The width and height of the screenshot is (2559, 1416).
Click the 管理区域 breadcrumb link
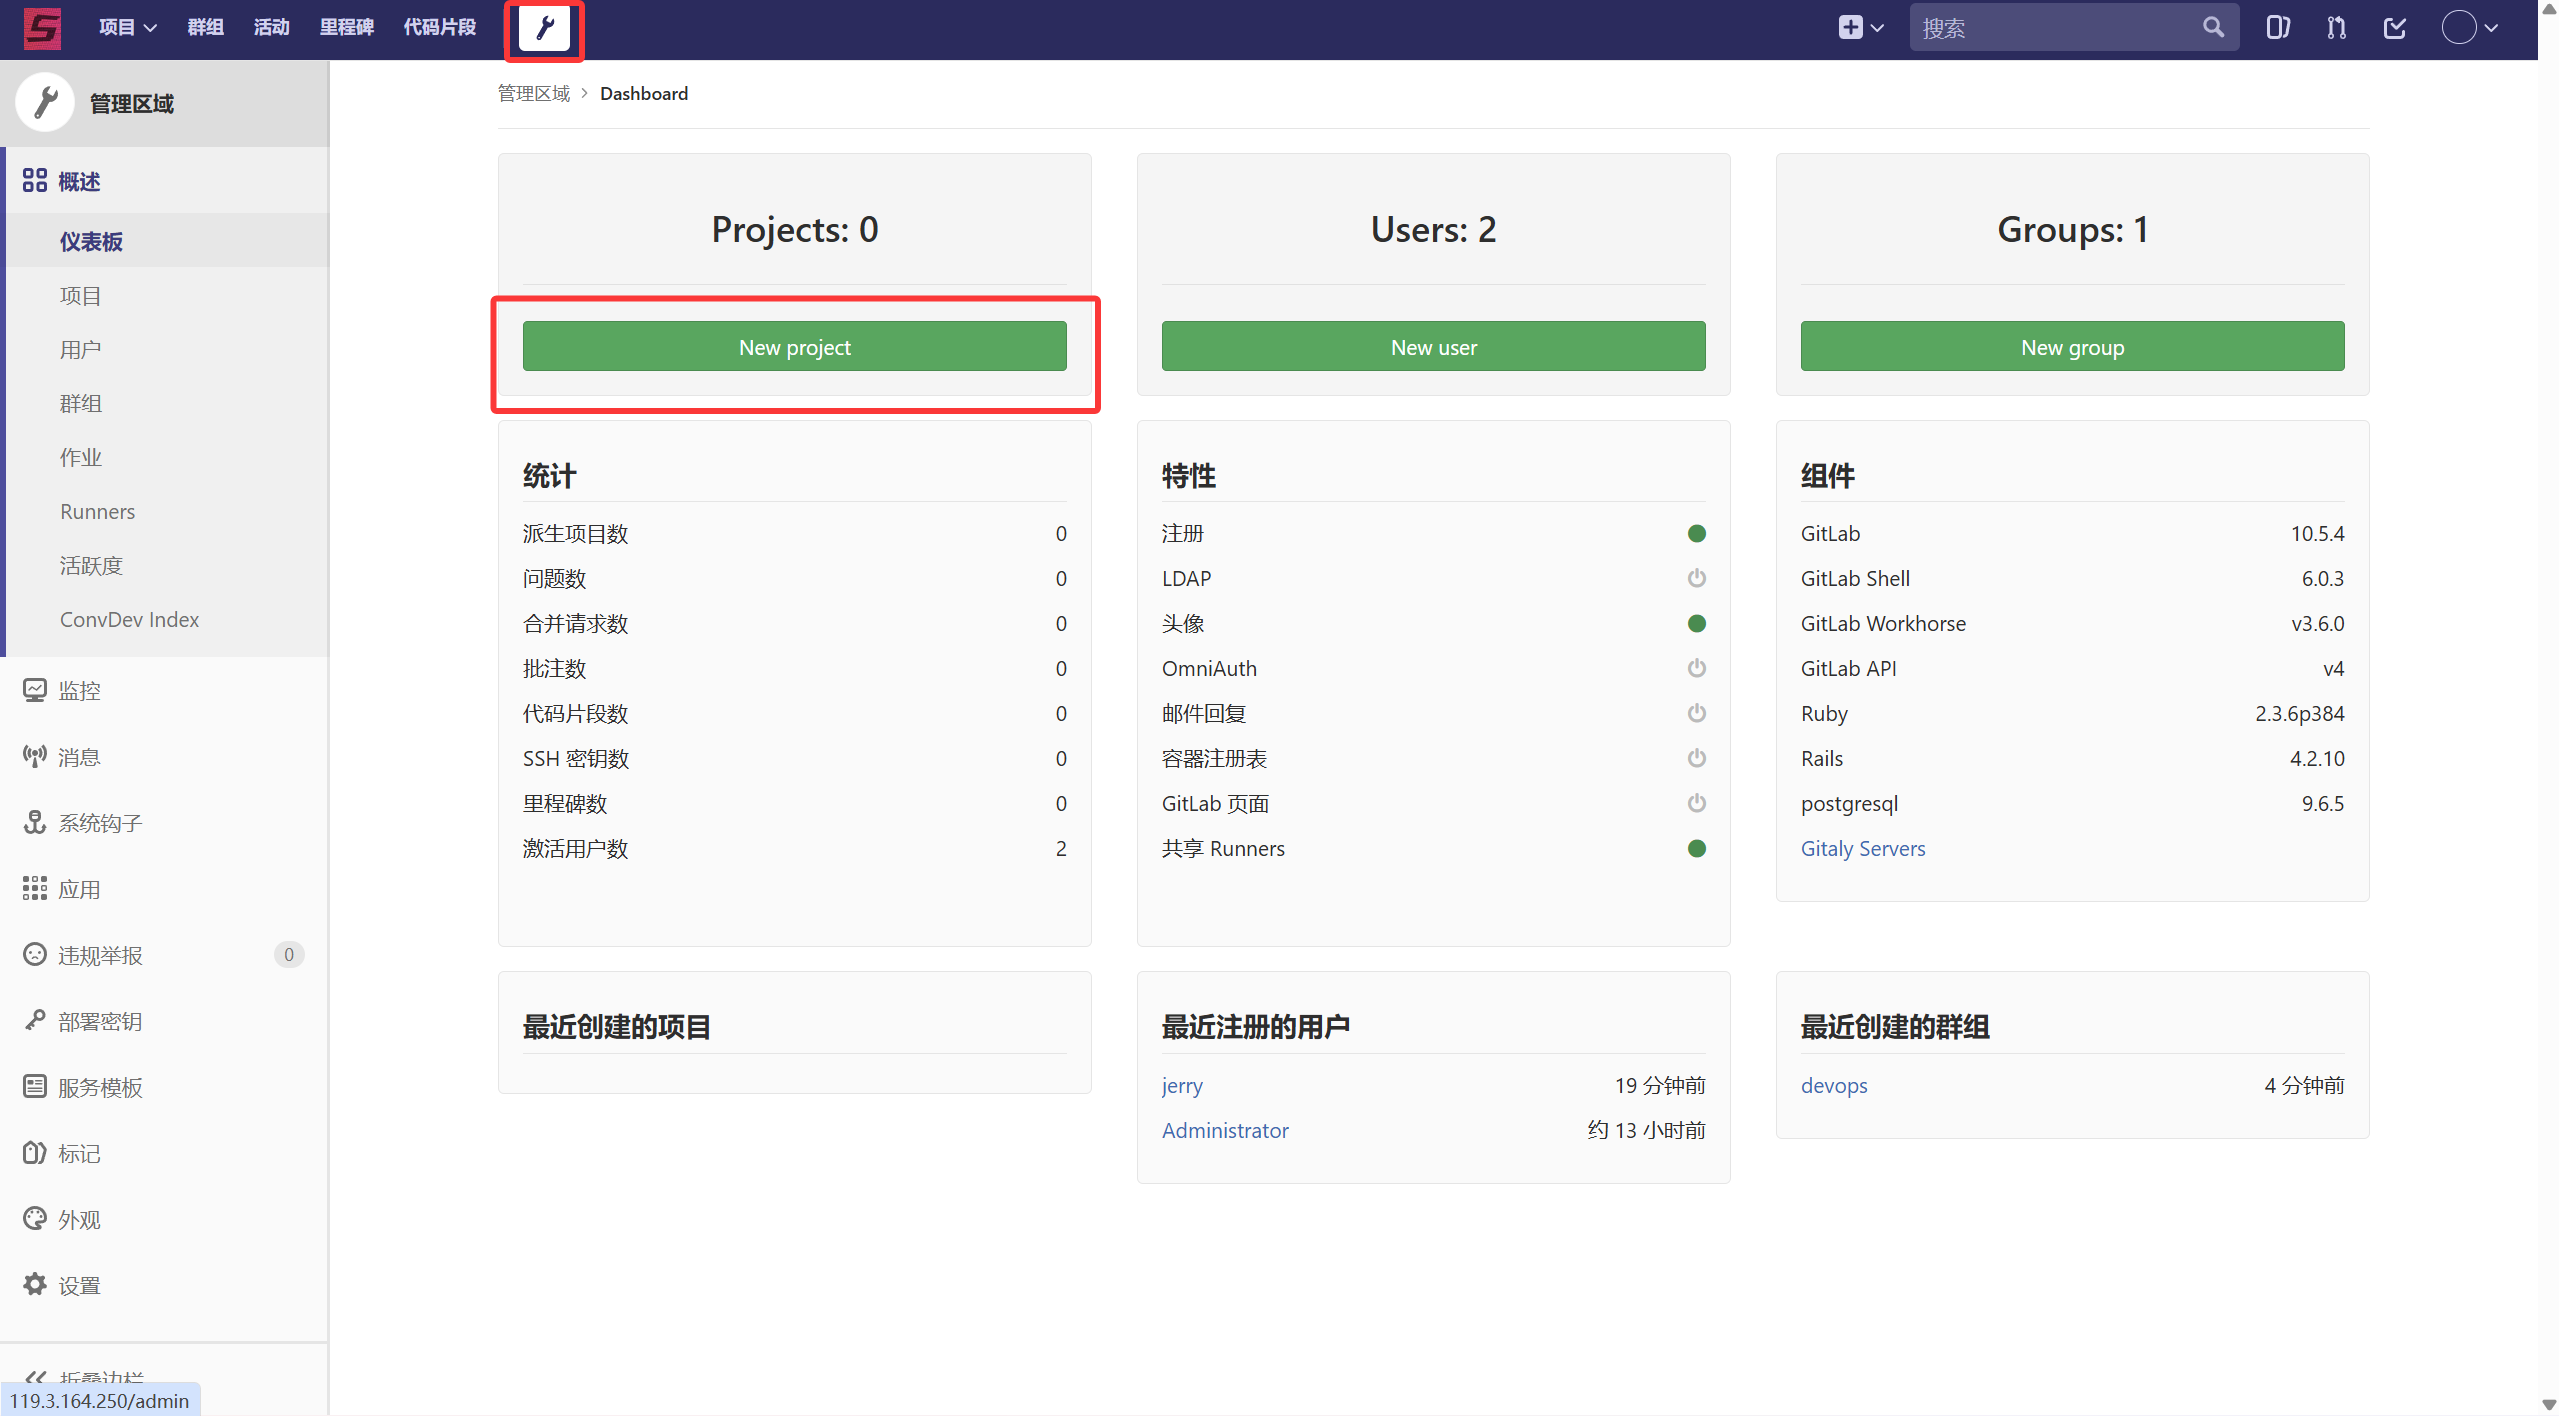pos(533,93)
